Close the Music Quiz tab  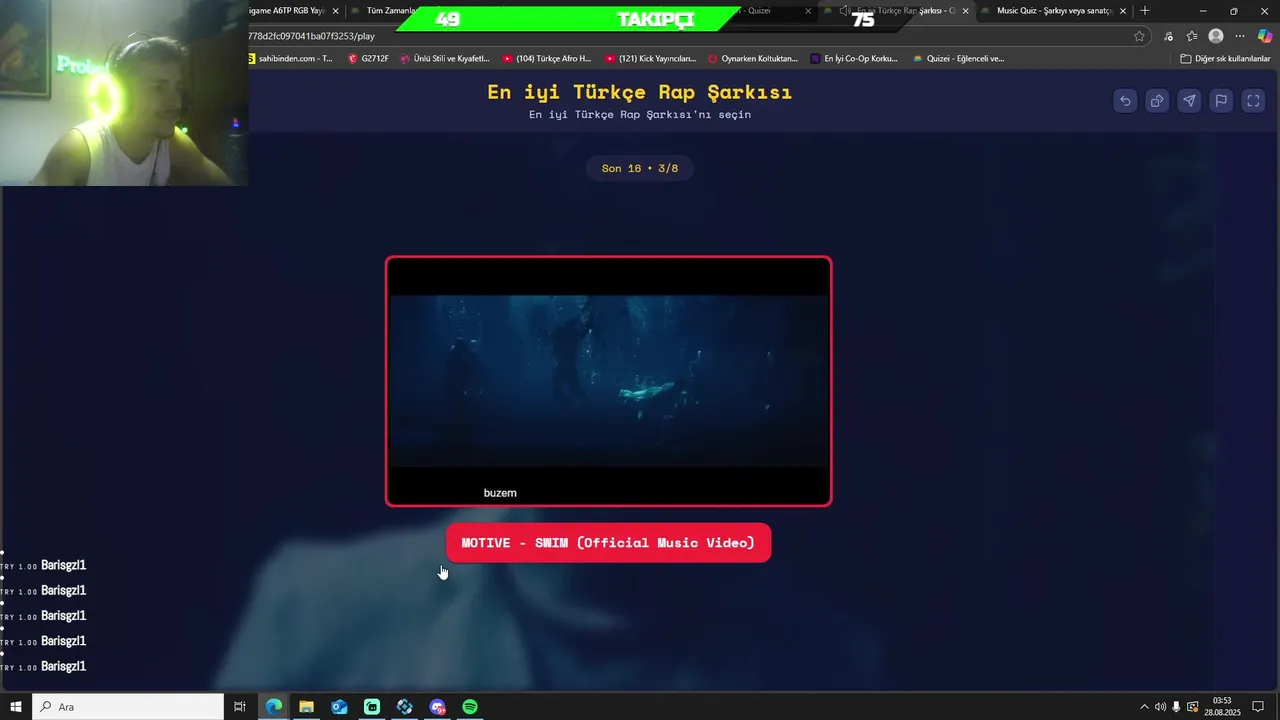point(1123,11)
